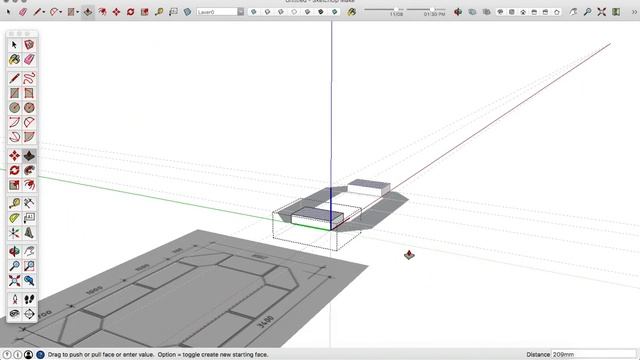Switch to Wireframe face style
640x360 pixels.
[281, 12]
